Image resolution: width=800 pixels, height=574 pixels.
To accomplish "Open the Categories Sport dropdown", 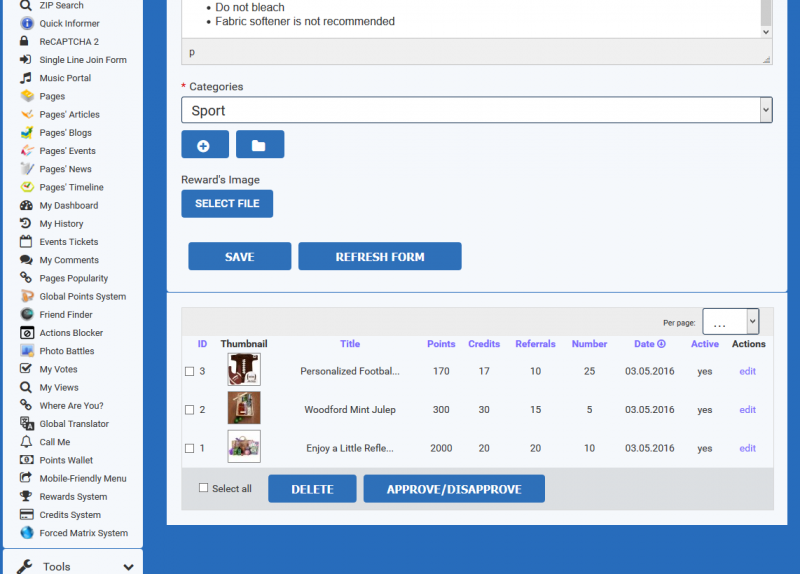I will click(477, 110).
